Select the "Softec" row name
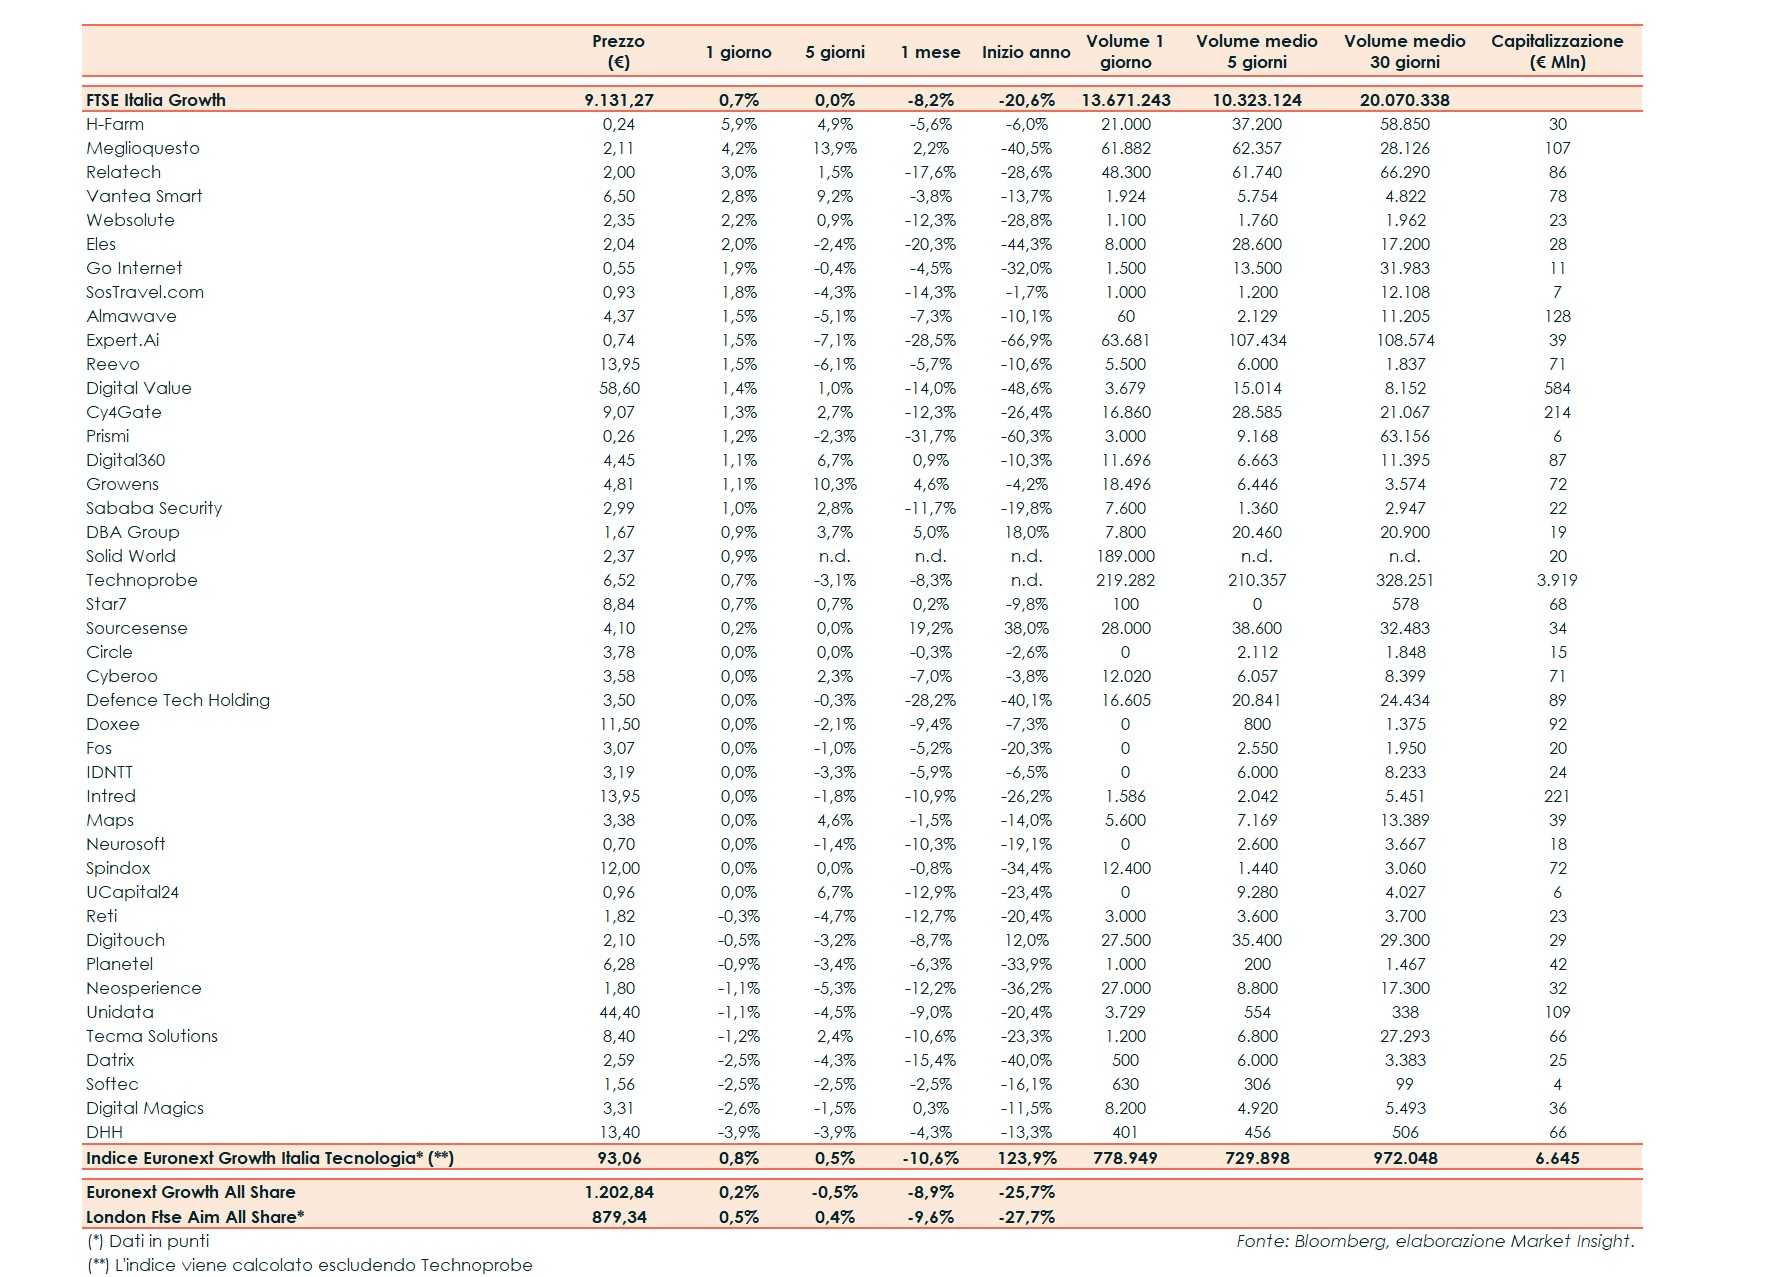The image size is (1778, 1277). pos(112,1084)
